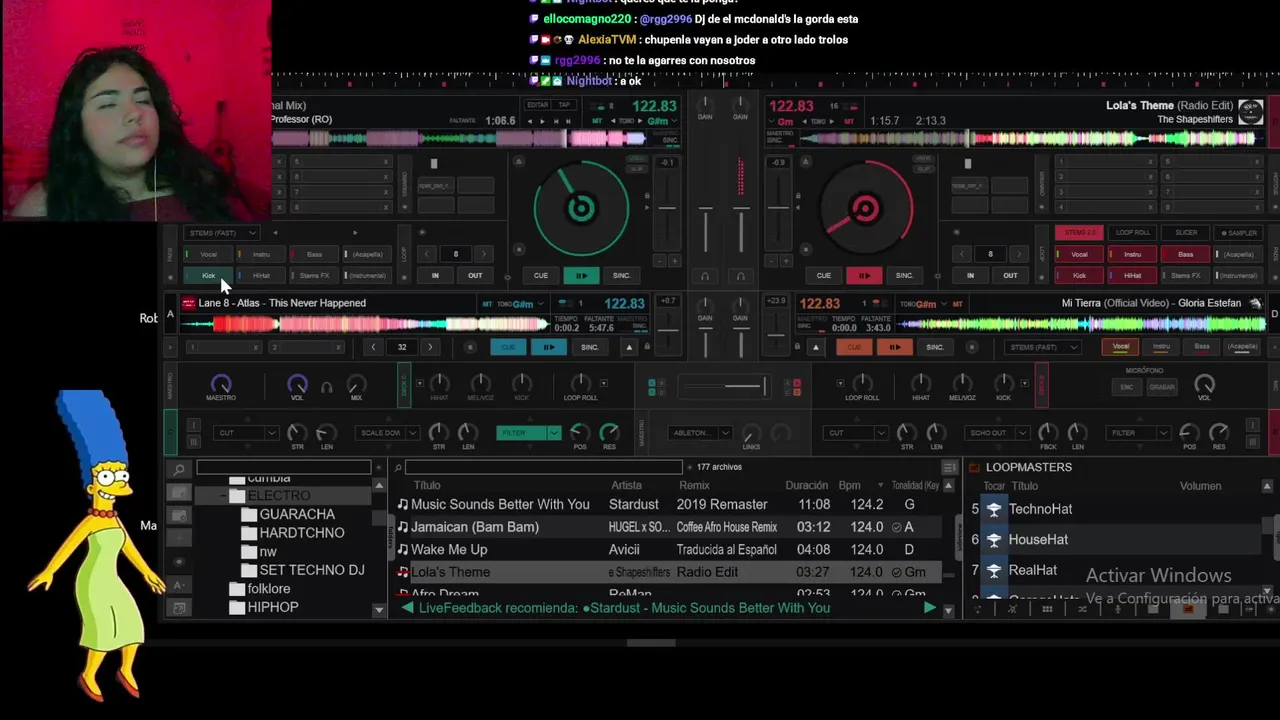Open the SCALE DOWN effect dropdown
The width and height of the screenshot is (1280, 720).
coord(387,433)
